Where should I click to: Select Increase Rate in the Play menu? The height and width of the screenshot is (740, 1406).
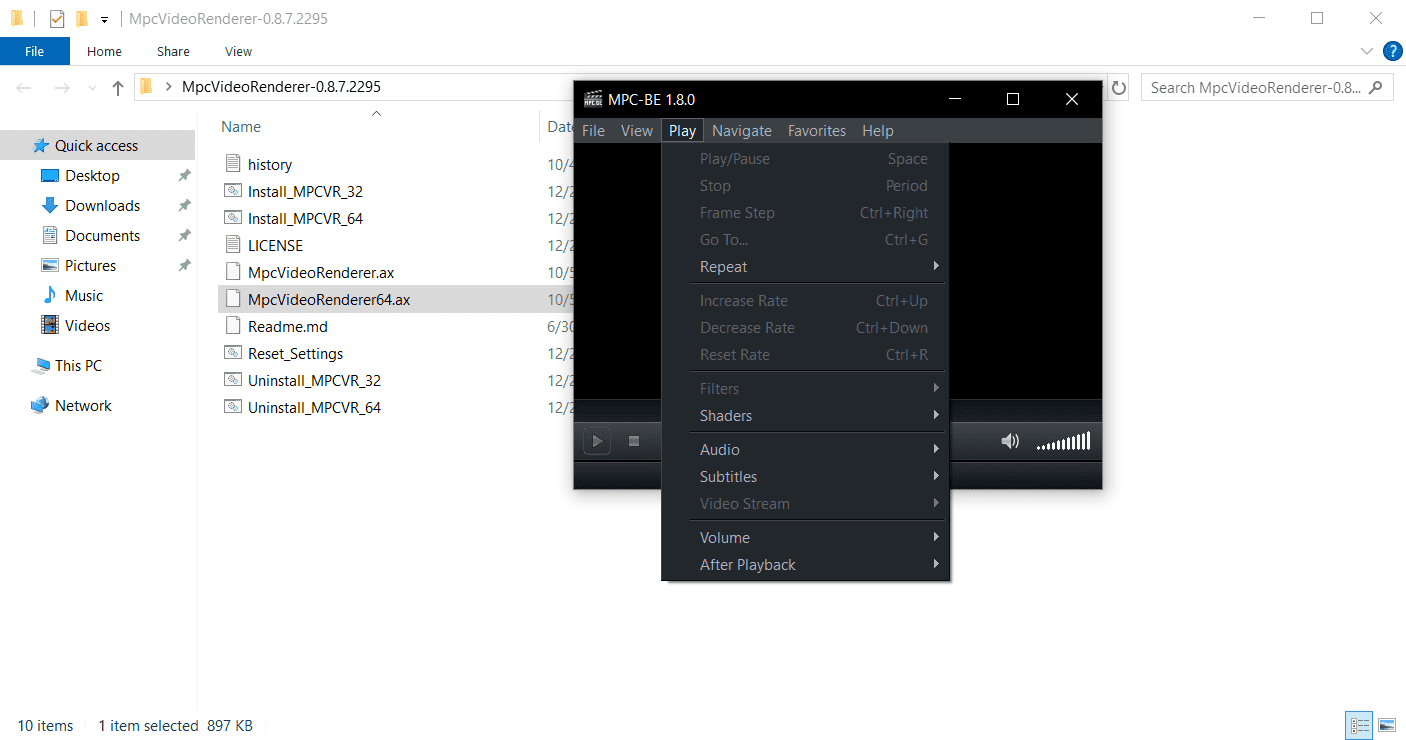pyautogui.click(x=805, y=301)
